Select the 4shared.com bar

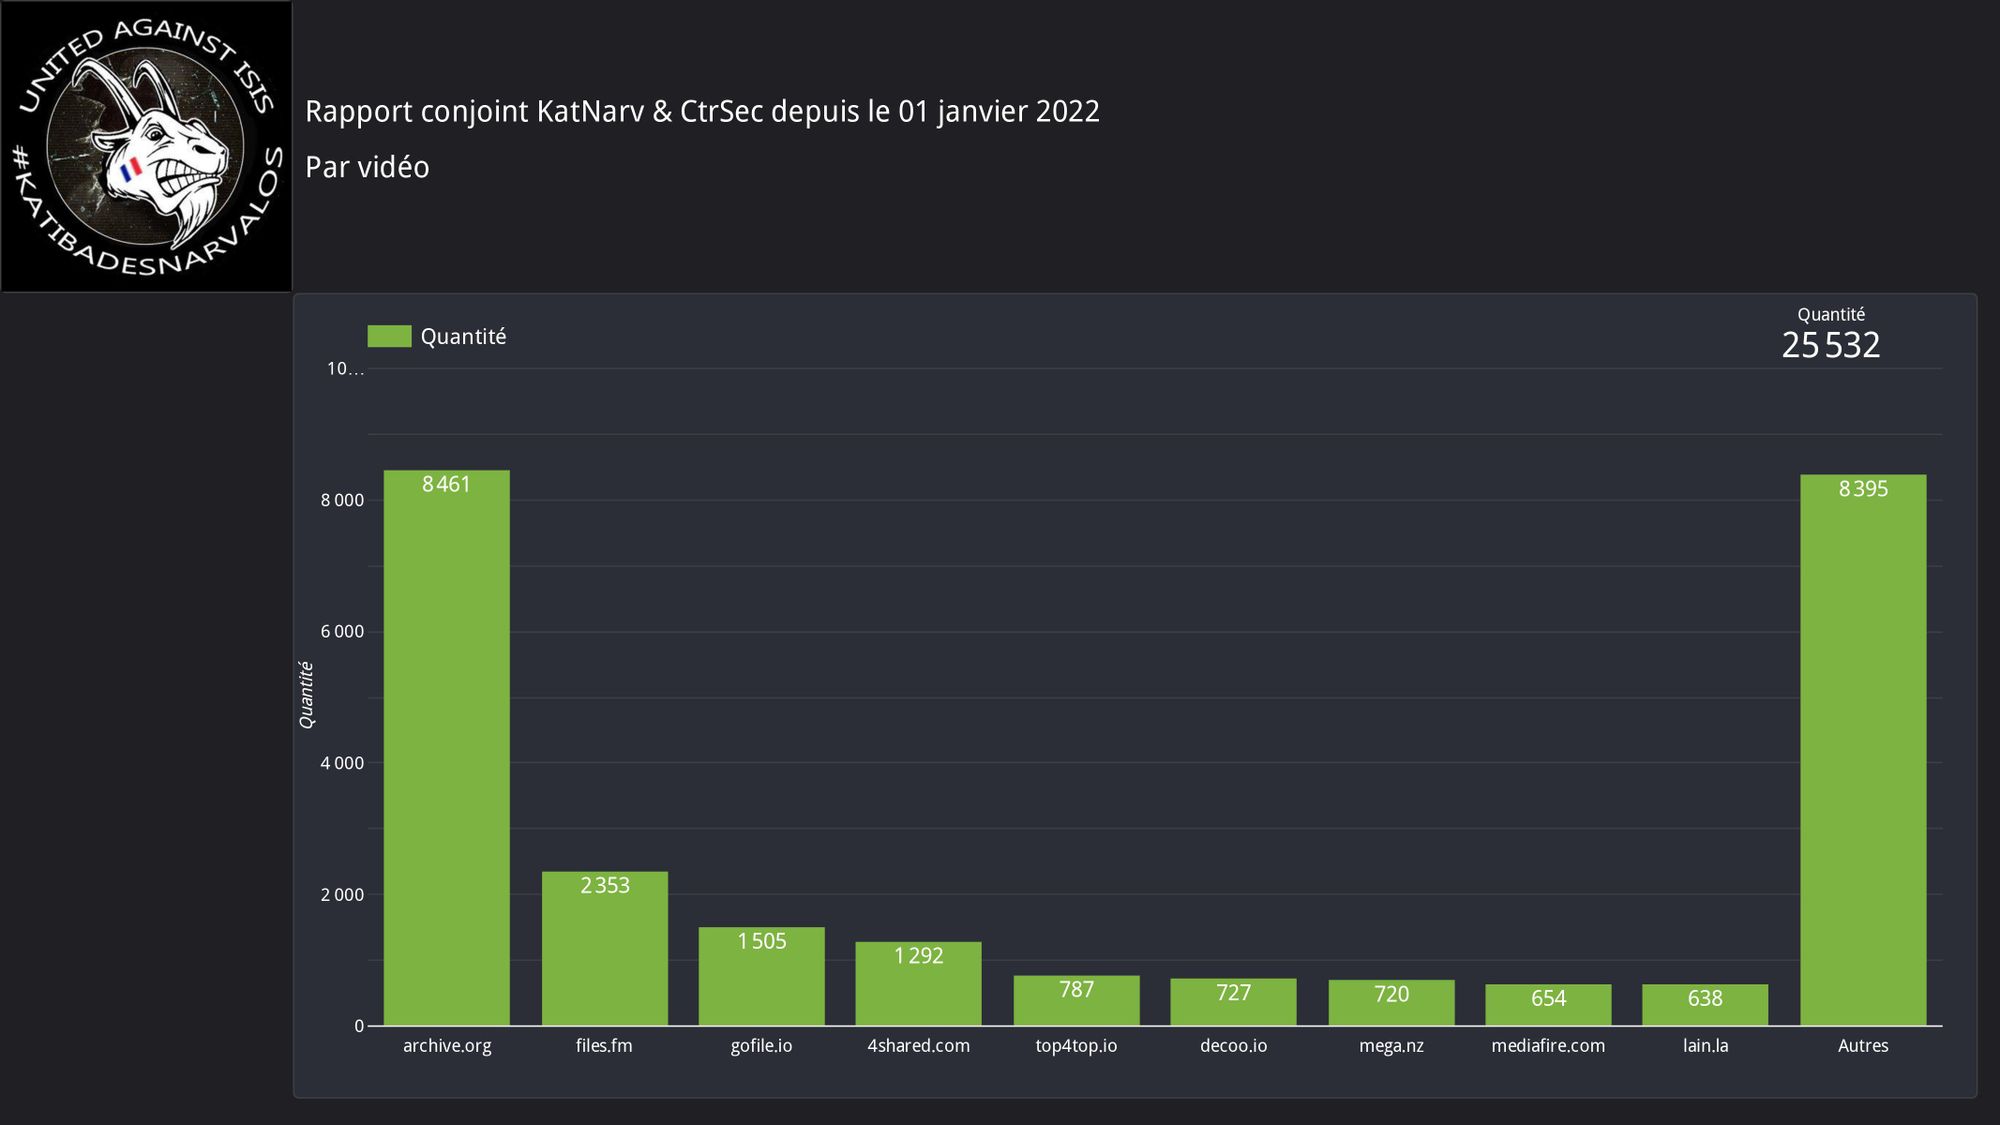tap(918, 984)
